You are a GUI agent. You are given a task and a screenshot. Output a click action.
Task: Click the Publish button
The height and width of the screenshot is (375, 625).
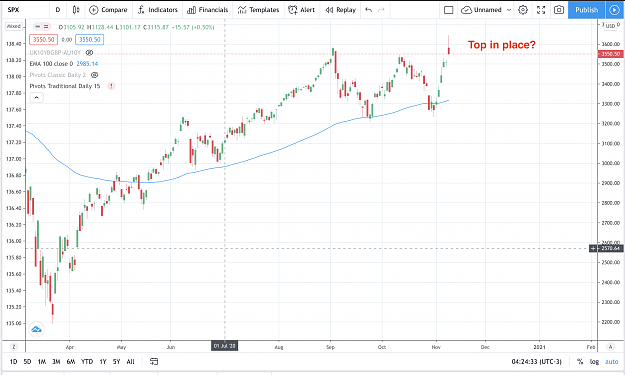click(586, 10)
